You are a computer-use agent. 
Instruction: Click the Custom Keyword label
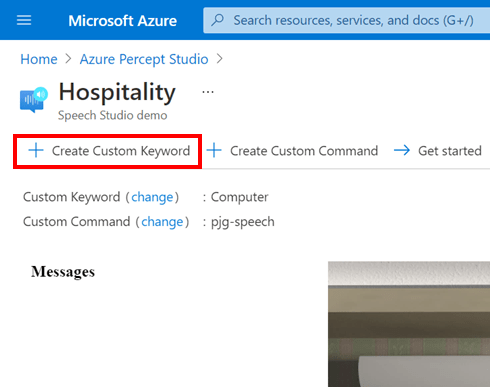[72, 197]
